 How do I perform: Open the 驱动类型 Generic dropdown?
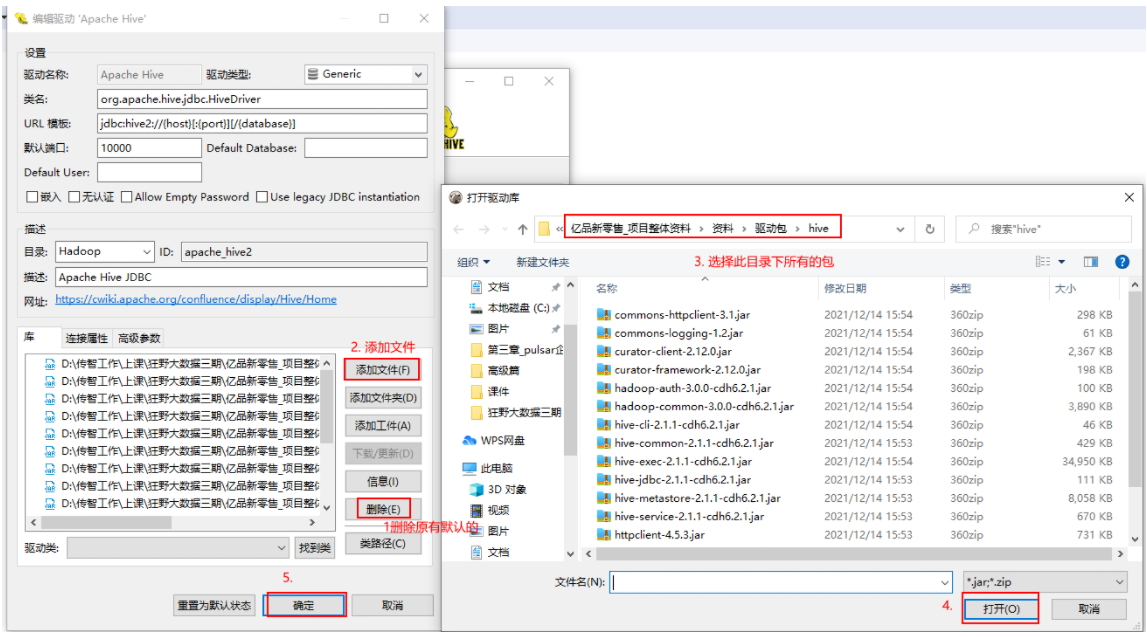[x=366, y=74]
